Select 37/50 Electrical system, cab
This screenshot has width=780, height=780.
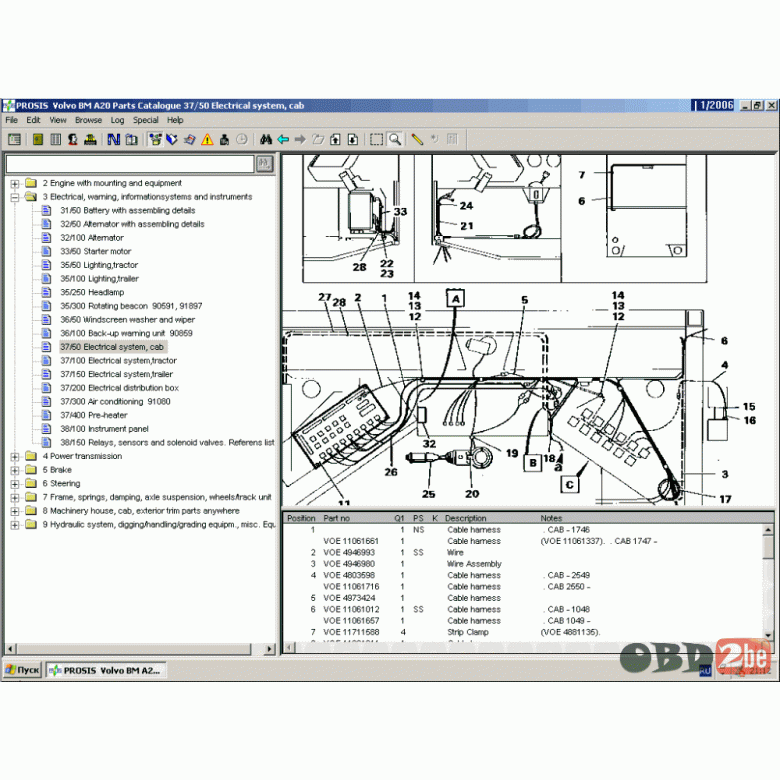112,347
